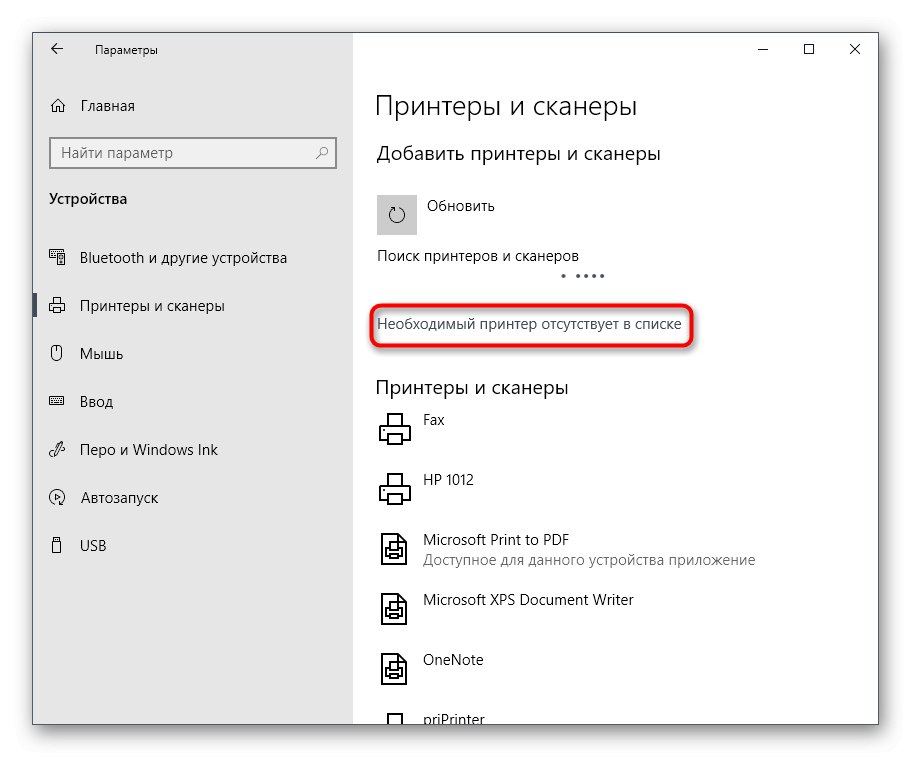Screen dimensions: 911x757
Task: Click the Microsoft Print to PDF icon
Action: 394,549
